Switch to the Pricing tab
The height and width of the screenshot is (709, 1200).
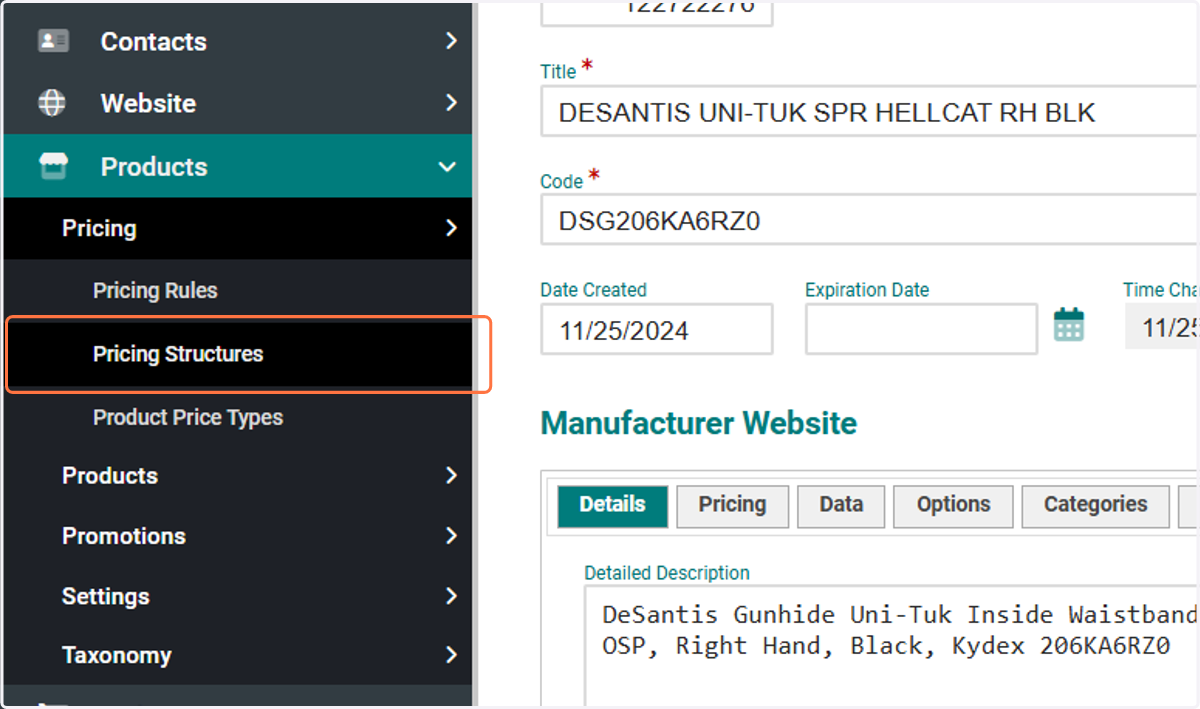tap(732, 505)
